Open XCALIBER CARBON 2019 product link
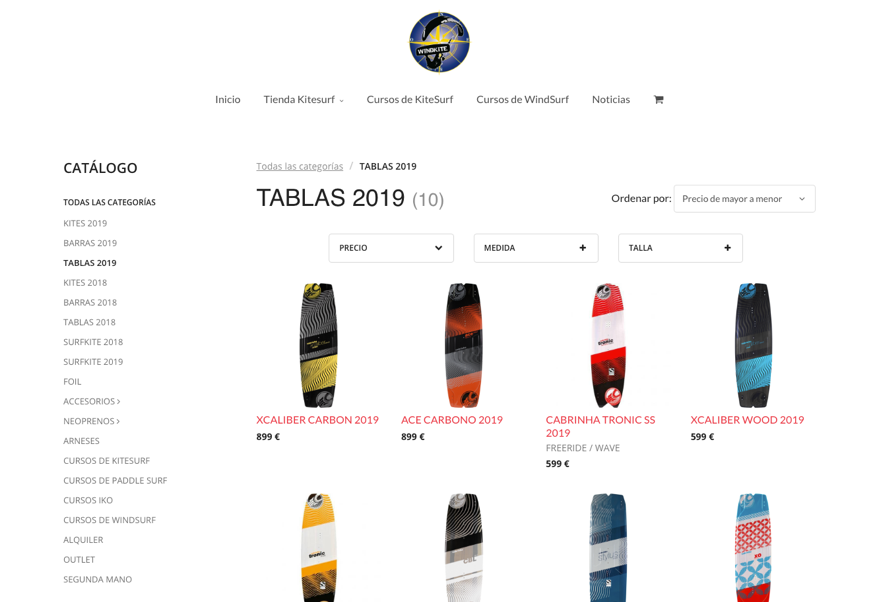This screenshot has height=602, width=870. [317, 420]
